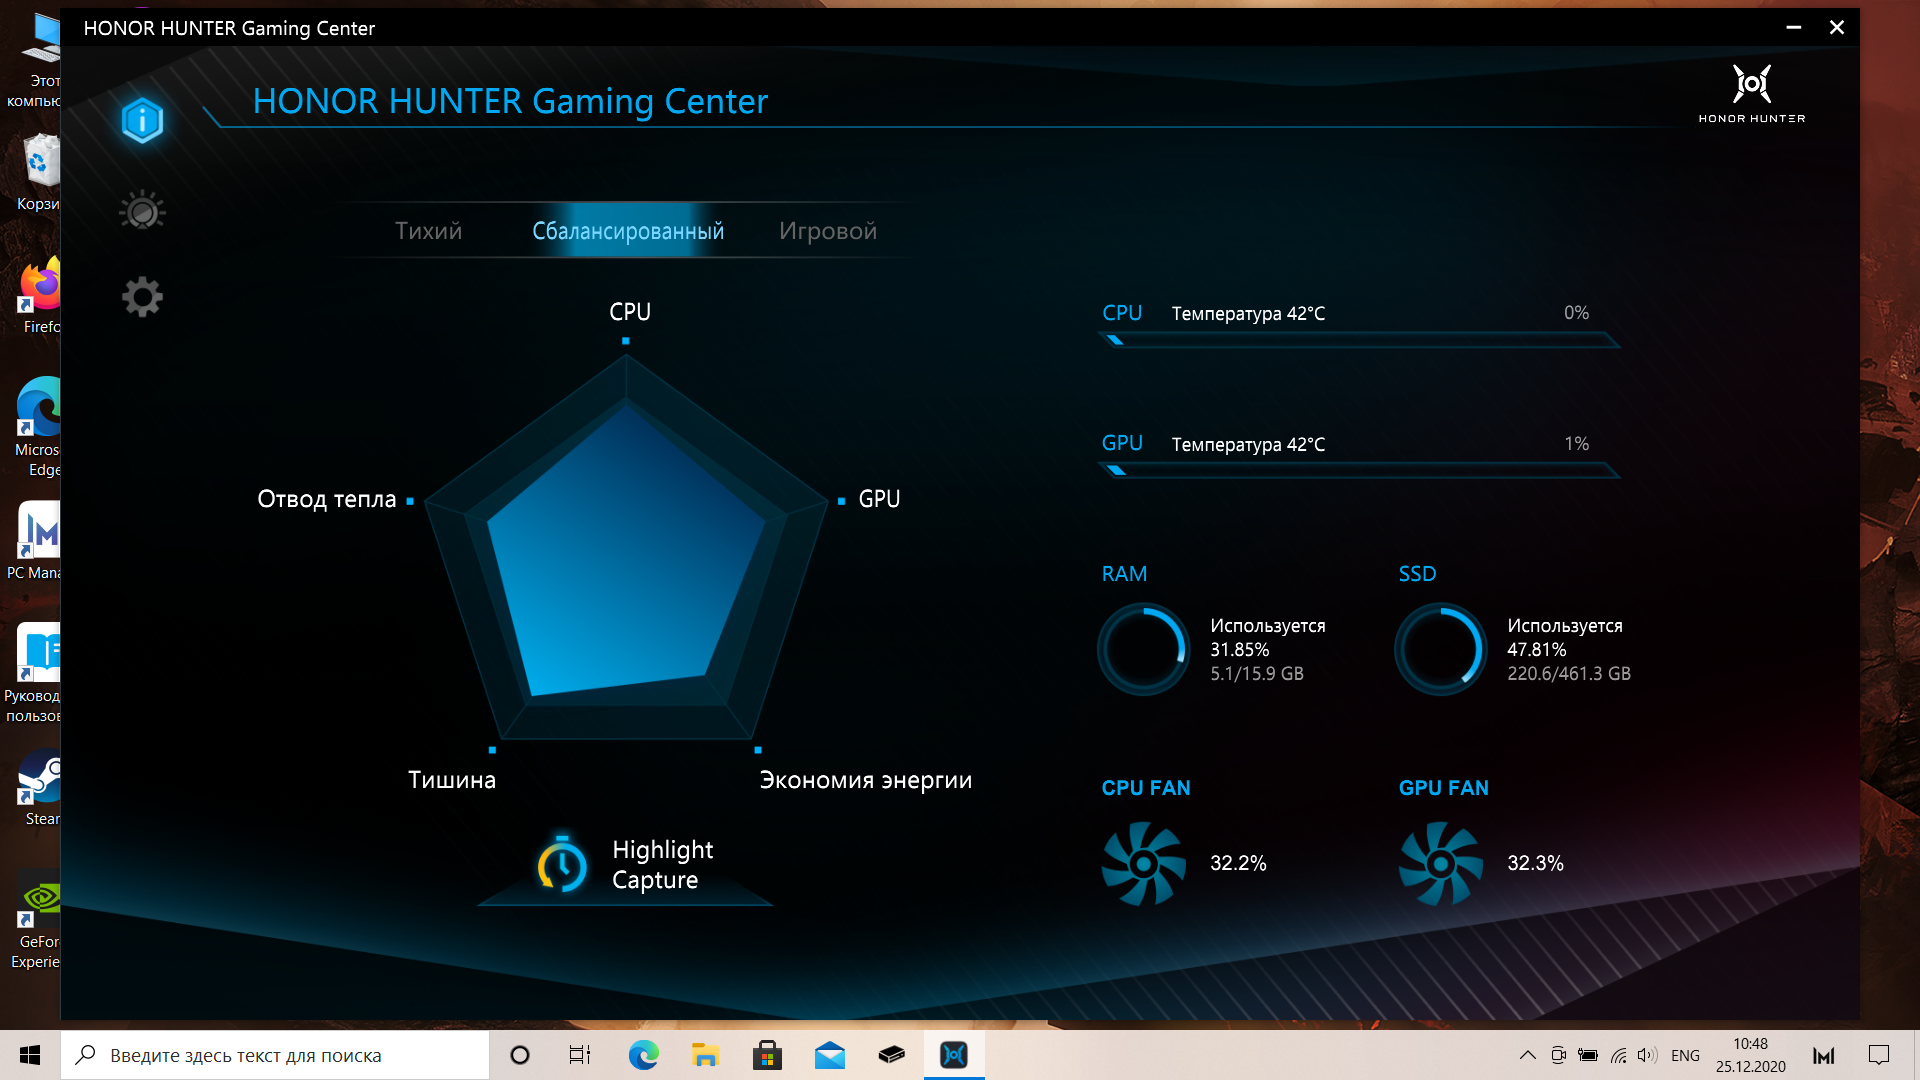
Task: Click the Отвод тепла radar label
Action: pos(327,499)
